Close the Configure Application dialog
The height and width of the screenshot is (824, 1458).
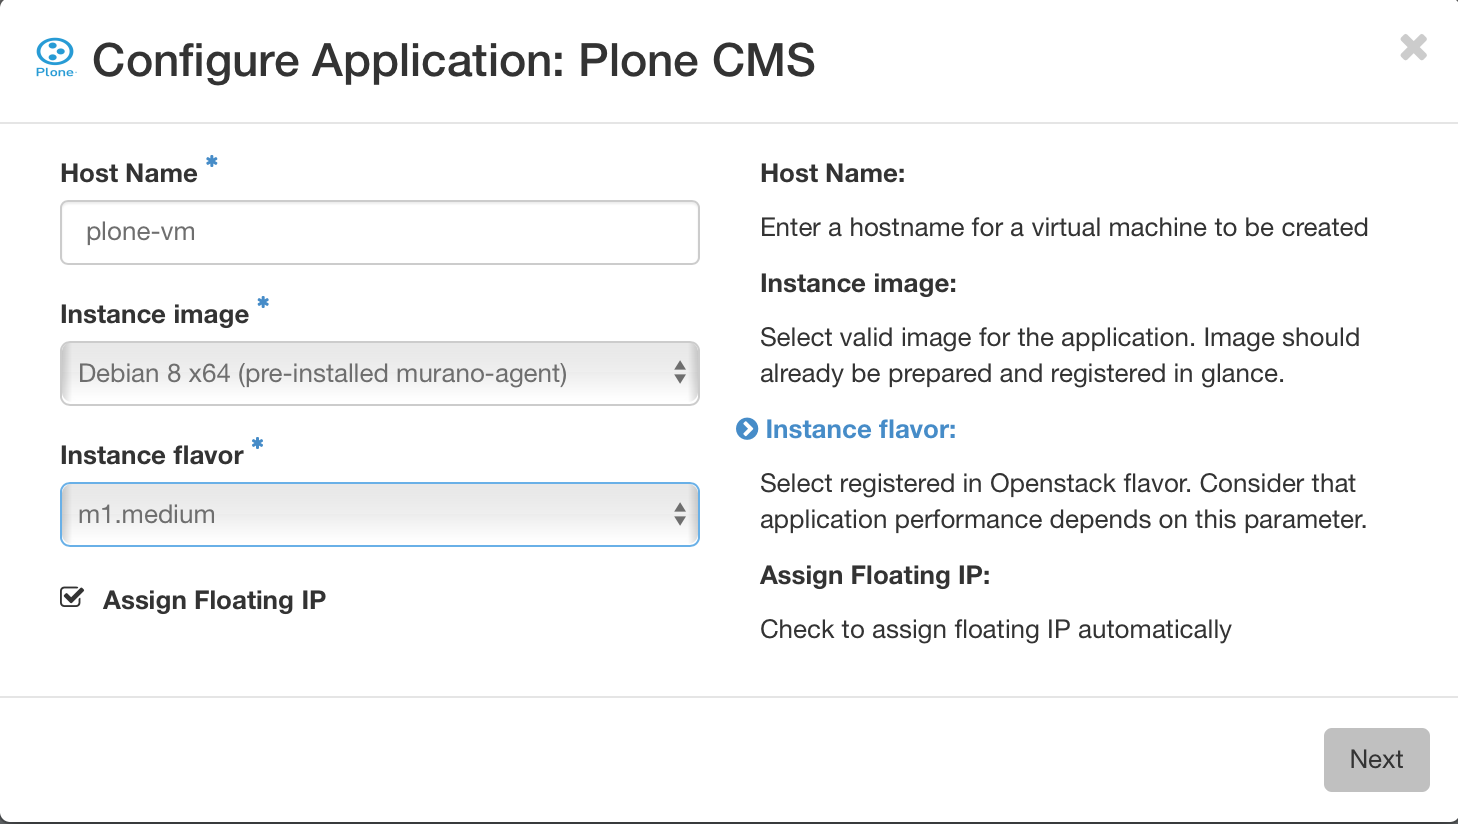[x=1413, y=47]
